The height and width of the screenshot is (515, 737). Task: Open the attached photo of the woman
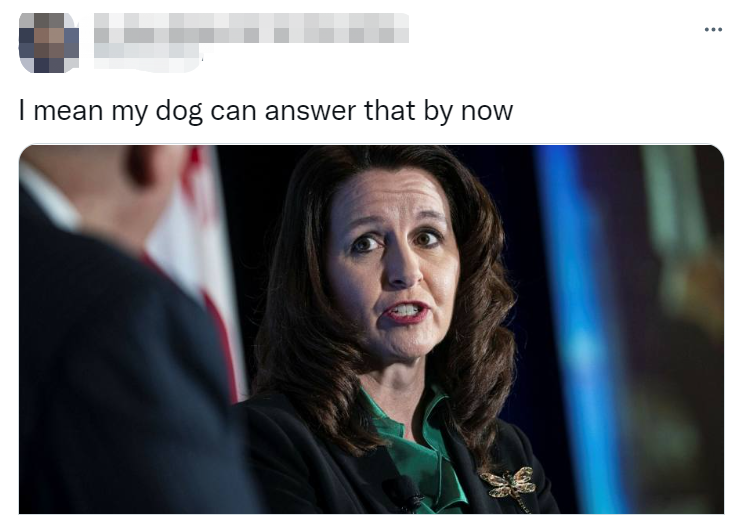tap(371, 329)
